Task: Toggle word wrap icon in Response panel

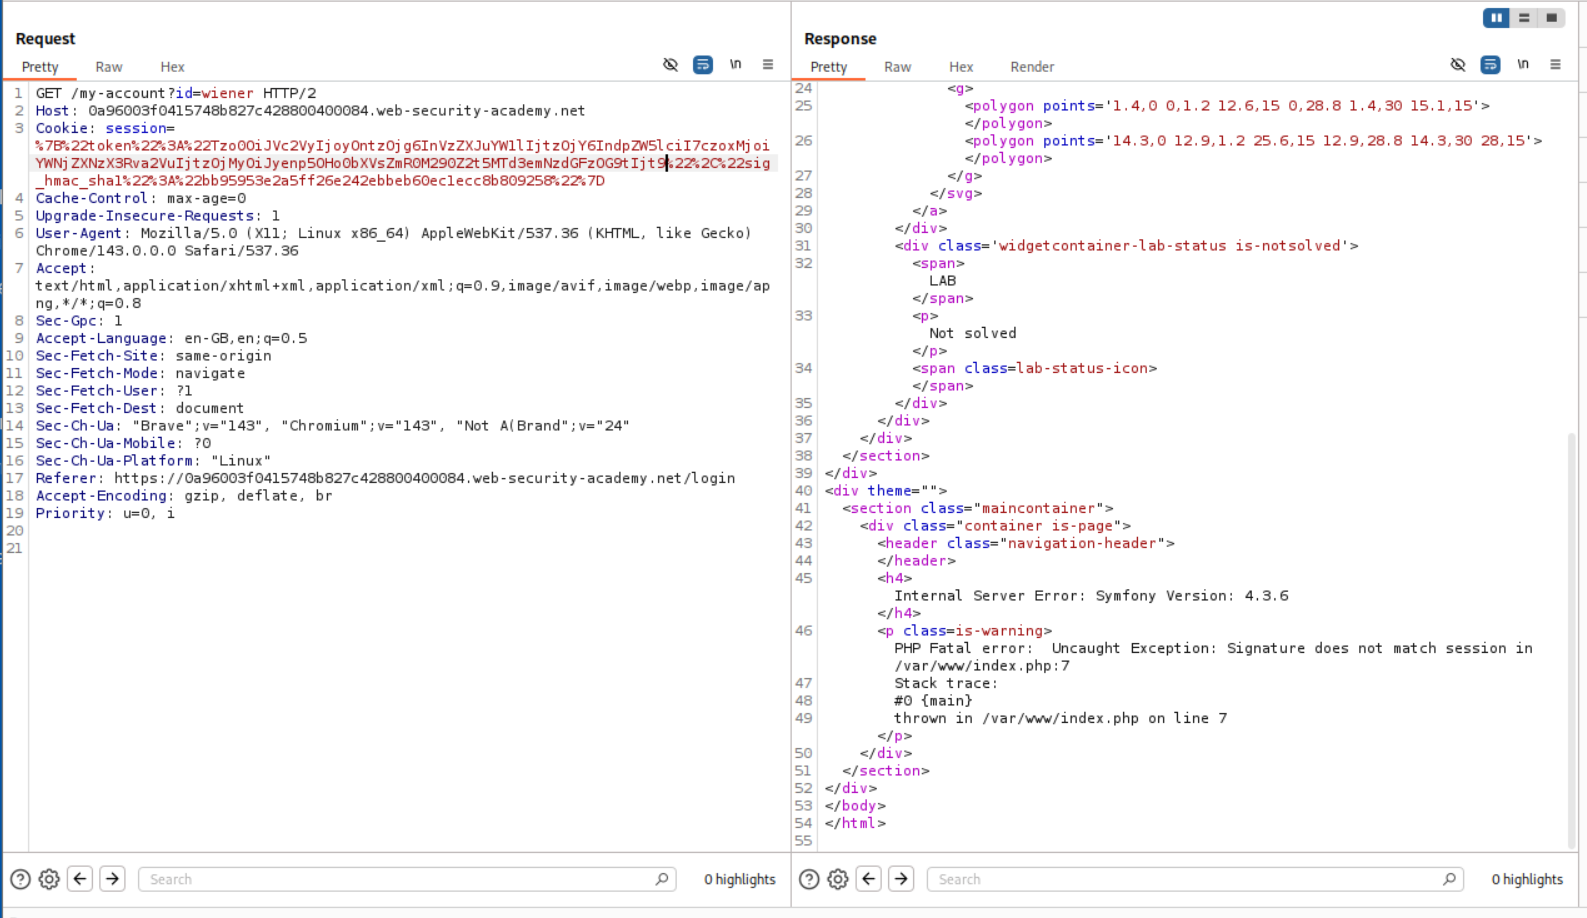Action: (1490, 65)
